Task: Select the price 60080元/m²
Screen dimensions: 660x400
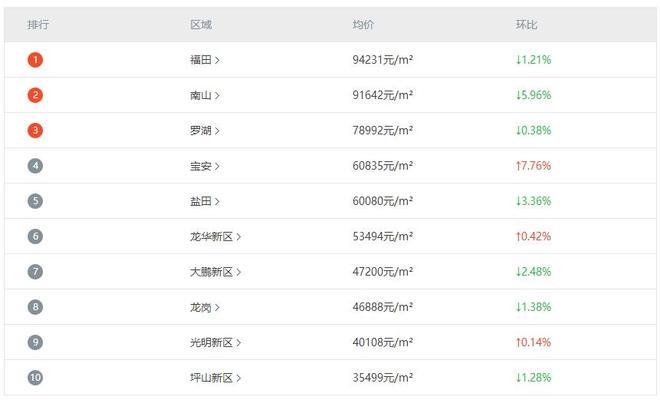Action: tap(383, 201)
